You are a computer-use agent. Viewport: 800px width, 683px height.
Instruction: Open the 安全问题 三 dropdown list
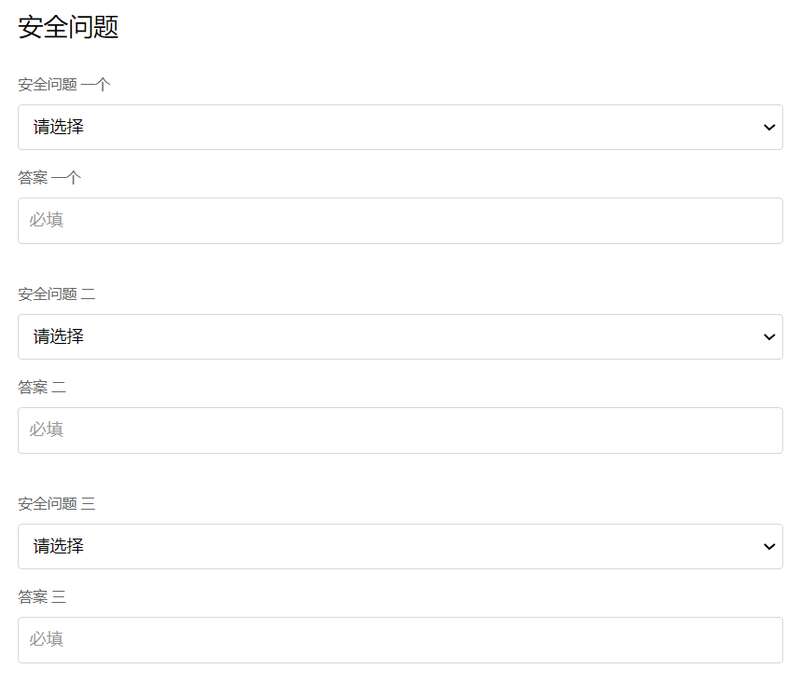coord(400,546)
